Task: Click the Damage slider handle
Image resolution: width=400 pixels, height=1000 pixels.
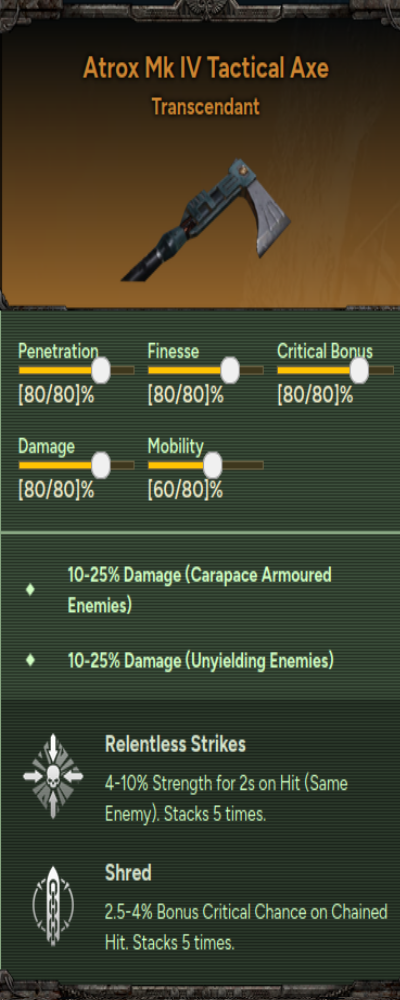Action: 101,466
